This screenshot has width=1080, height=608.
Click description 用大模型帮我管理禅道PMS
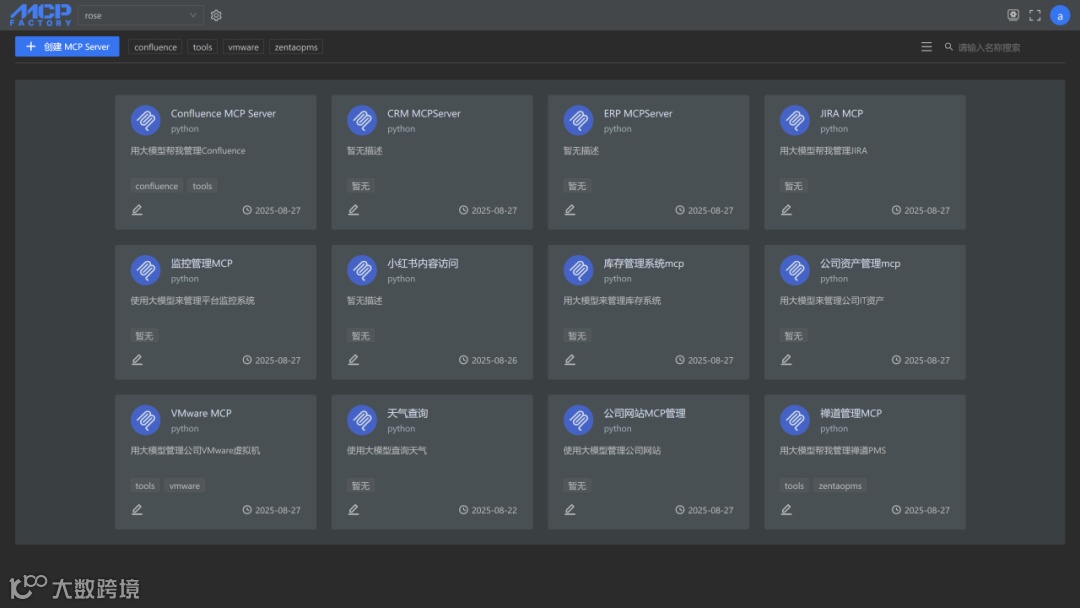tap(833, 451)
